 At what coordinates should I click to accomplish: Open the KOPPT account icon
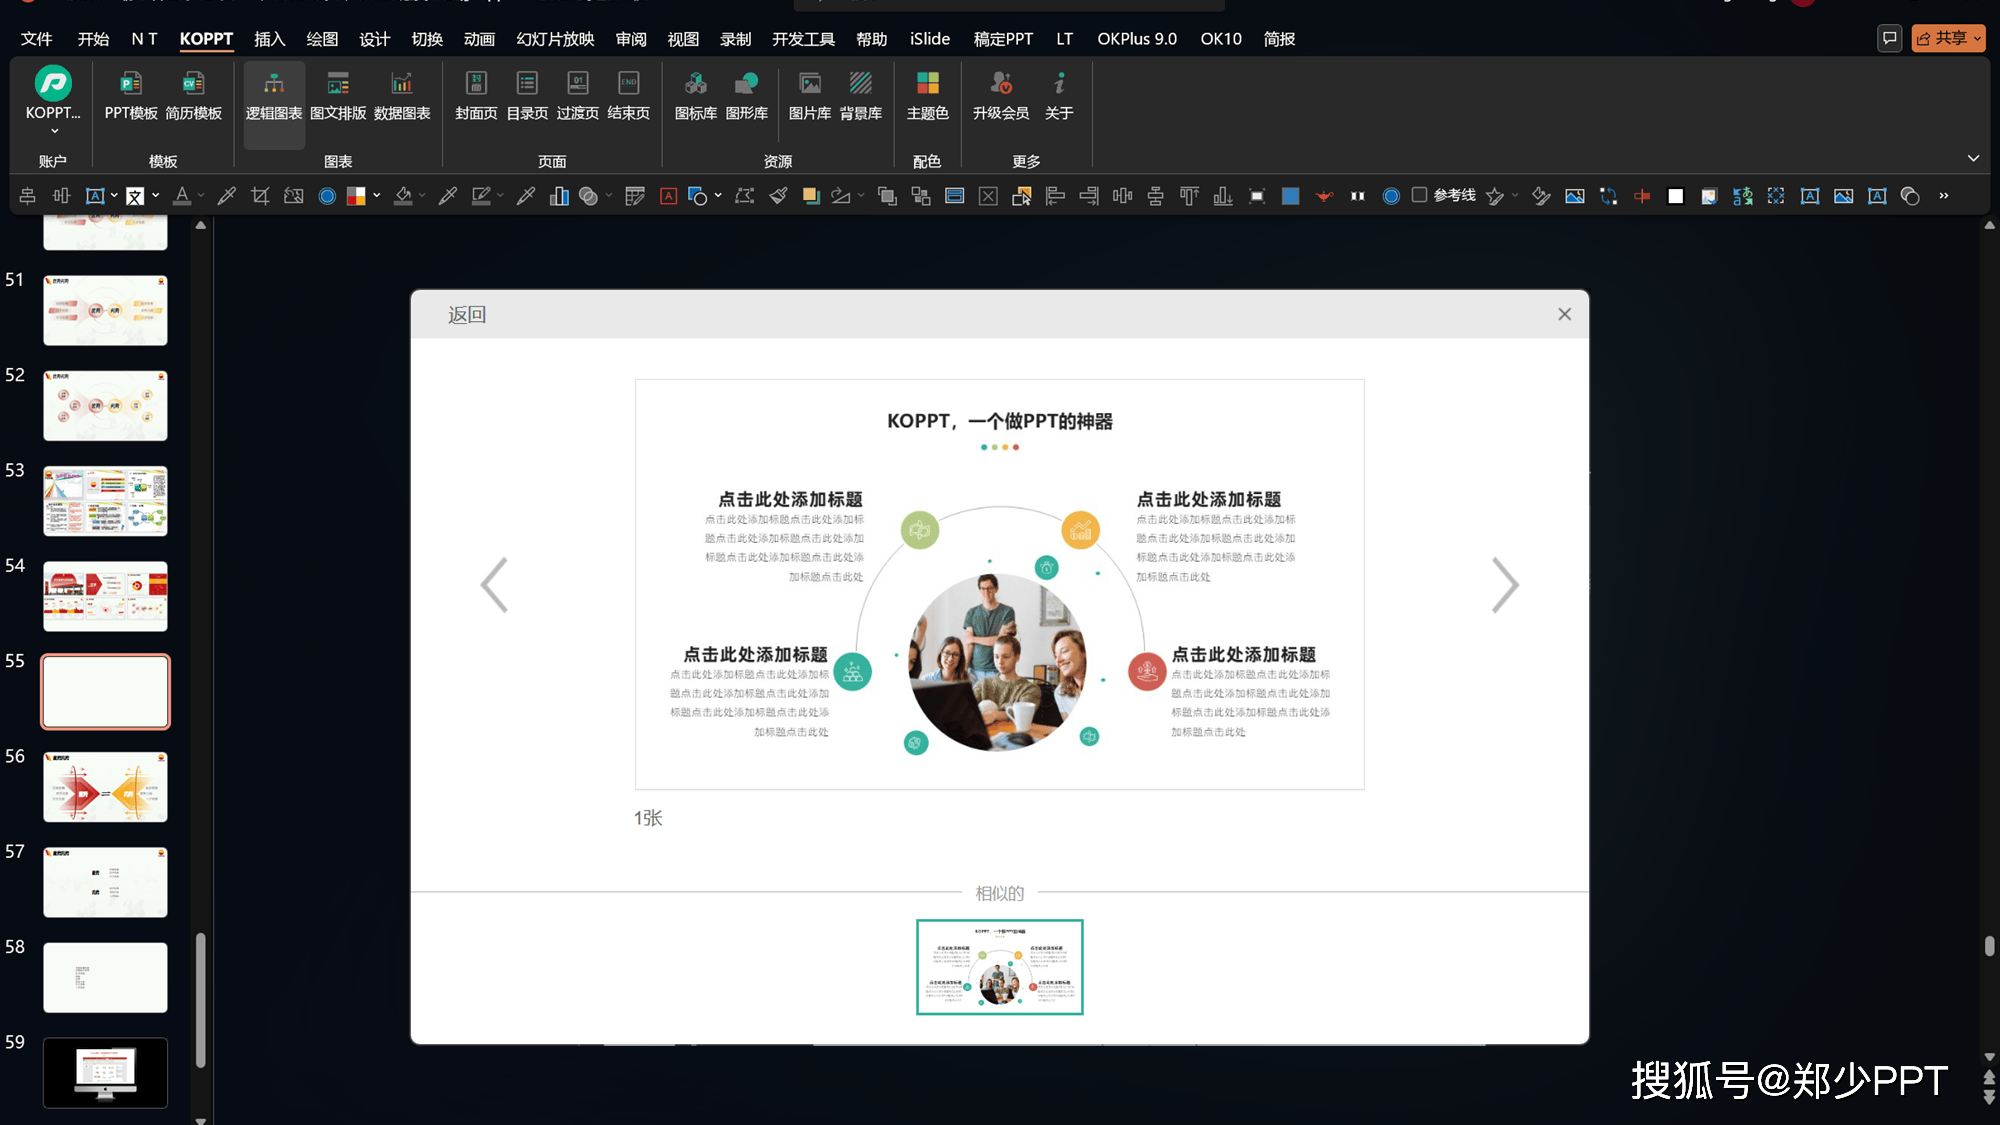[53, 84]
